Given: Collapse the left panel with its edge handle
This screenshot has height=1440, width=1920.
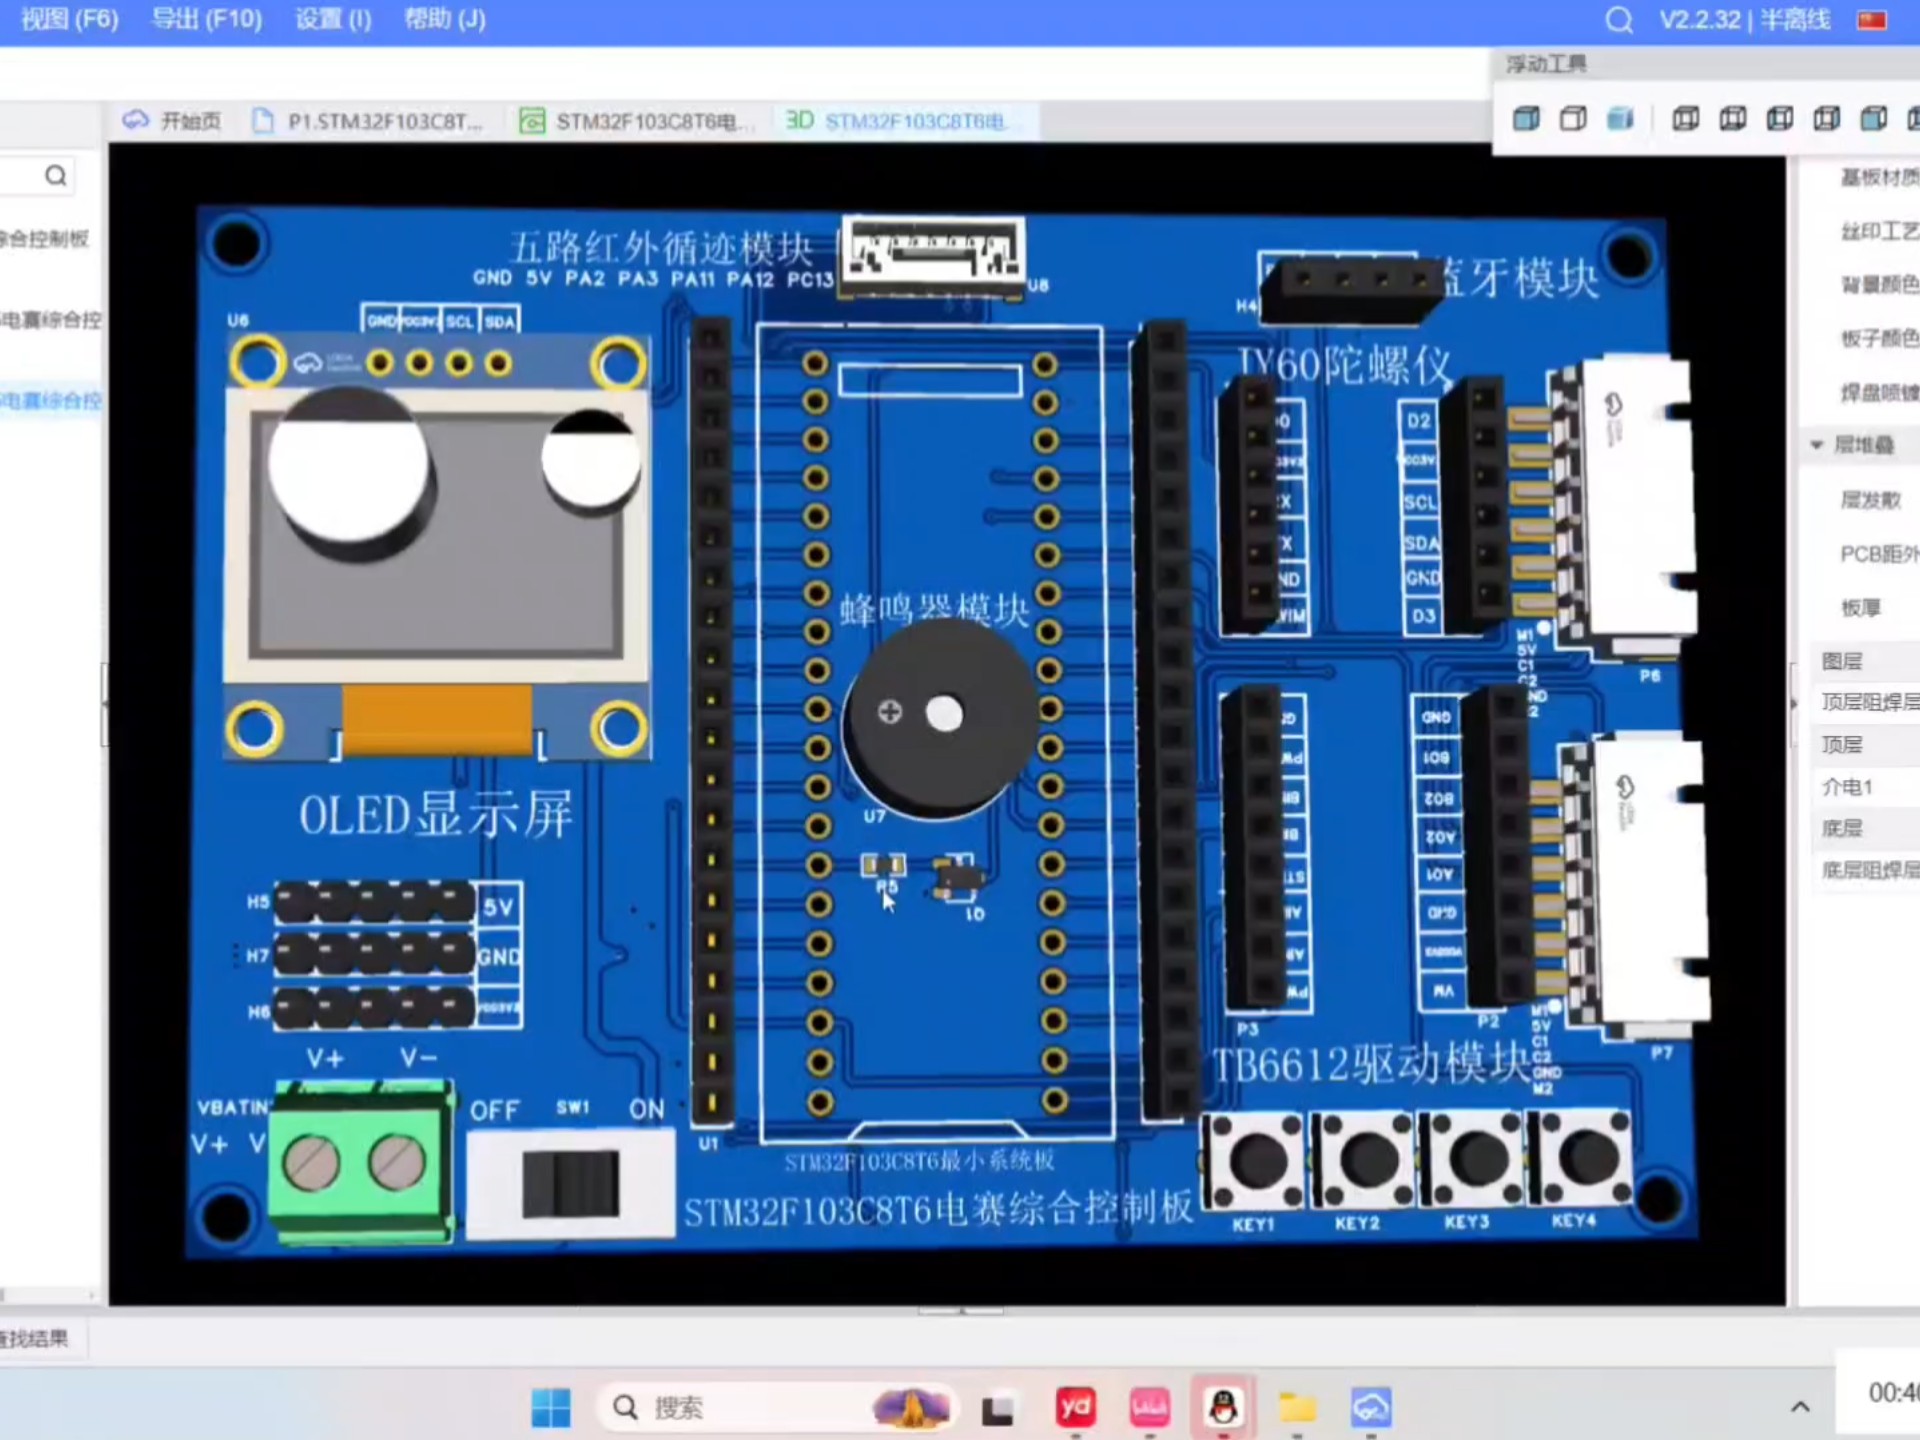Looking at the screenshot, I should coord(104,704).
